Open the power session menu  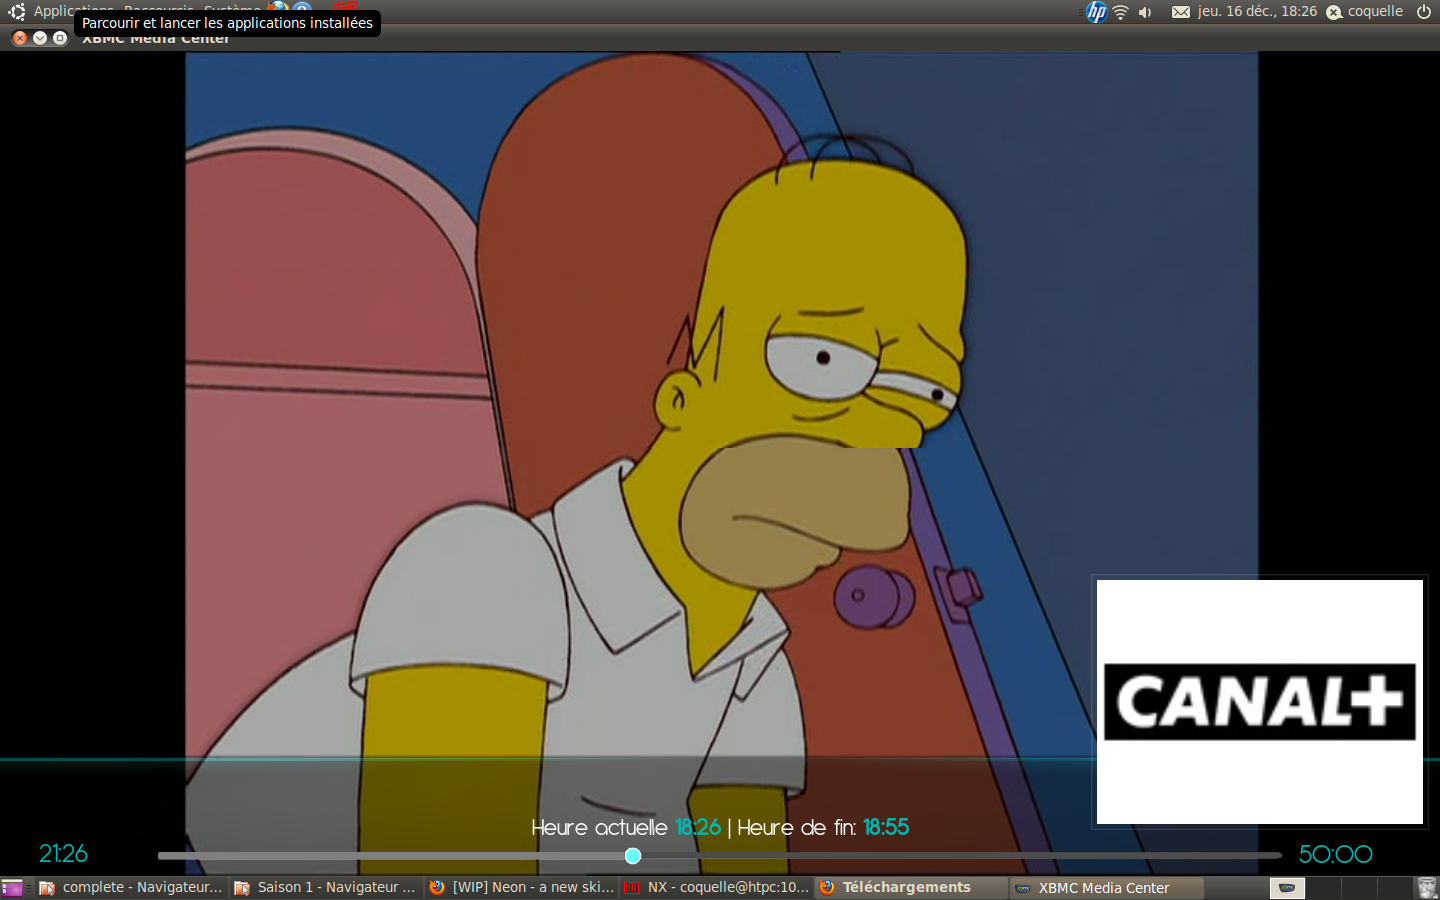[1424, 12]
